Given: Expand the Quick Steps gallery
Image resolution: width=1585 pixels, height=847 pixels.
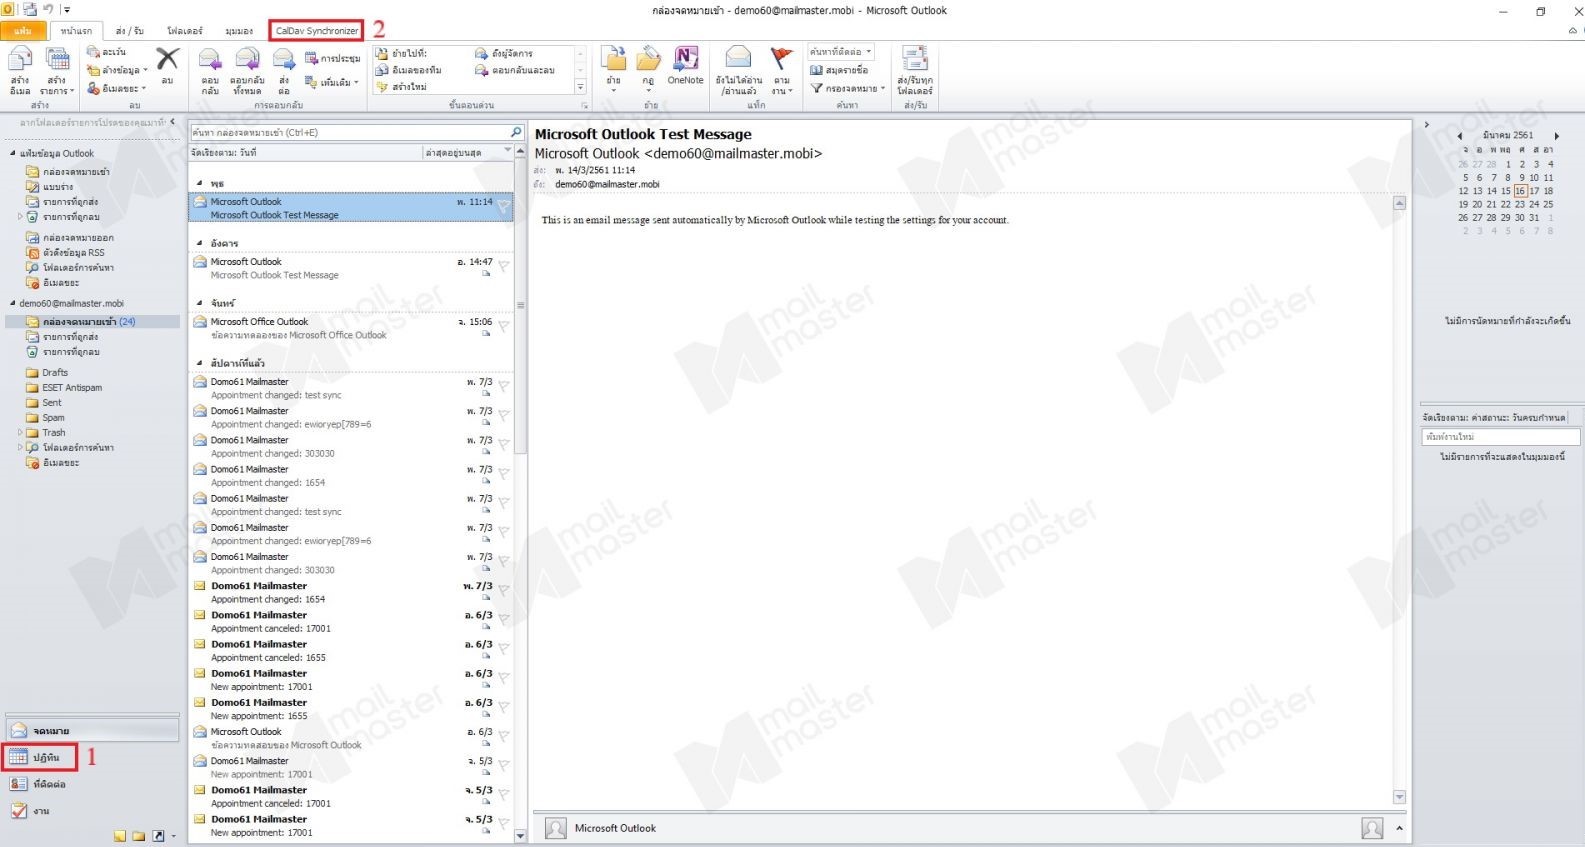Looking at the screenshot, I should tap(581, 87).
